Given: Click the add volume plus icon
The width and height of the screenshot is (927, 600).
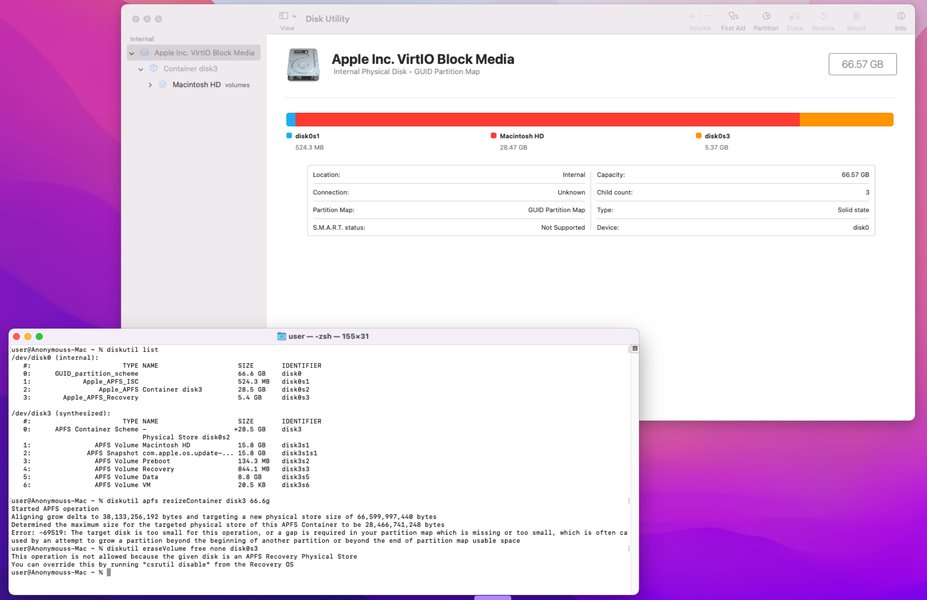Looking at the screenshot, I should click(692, 16).
